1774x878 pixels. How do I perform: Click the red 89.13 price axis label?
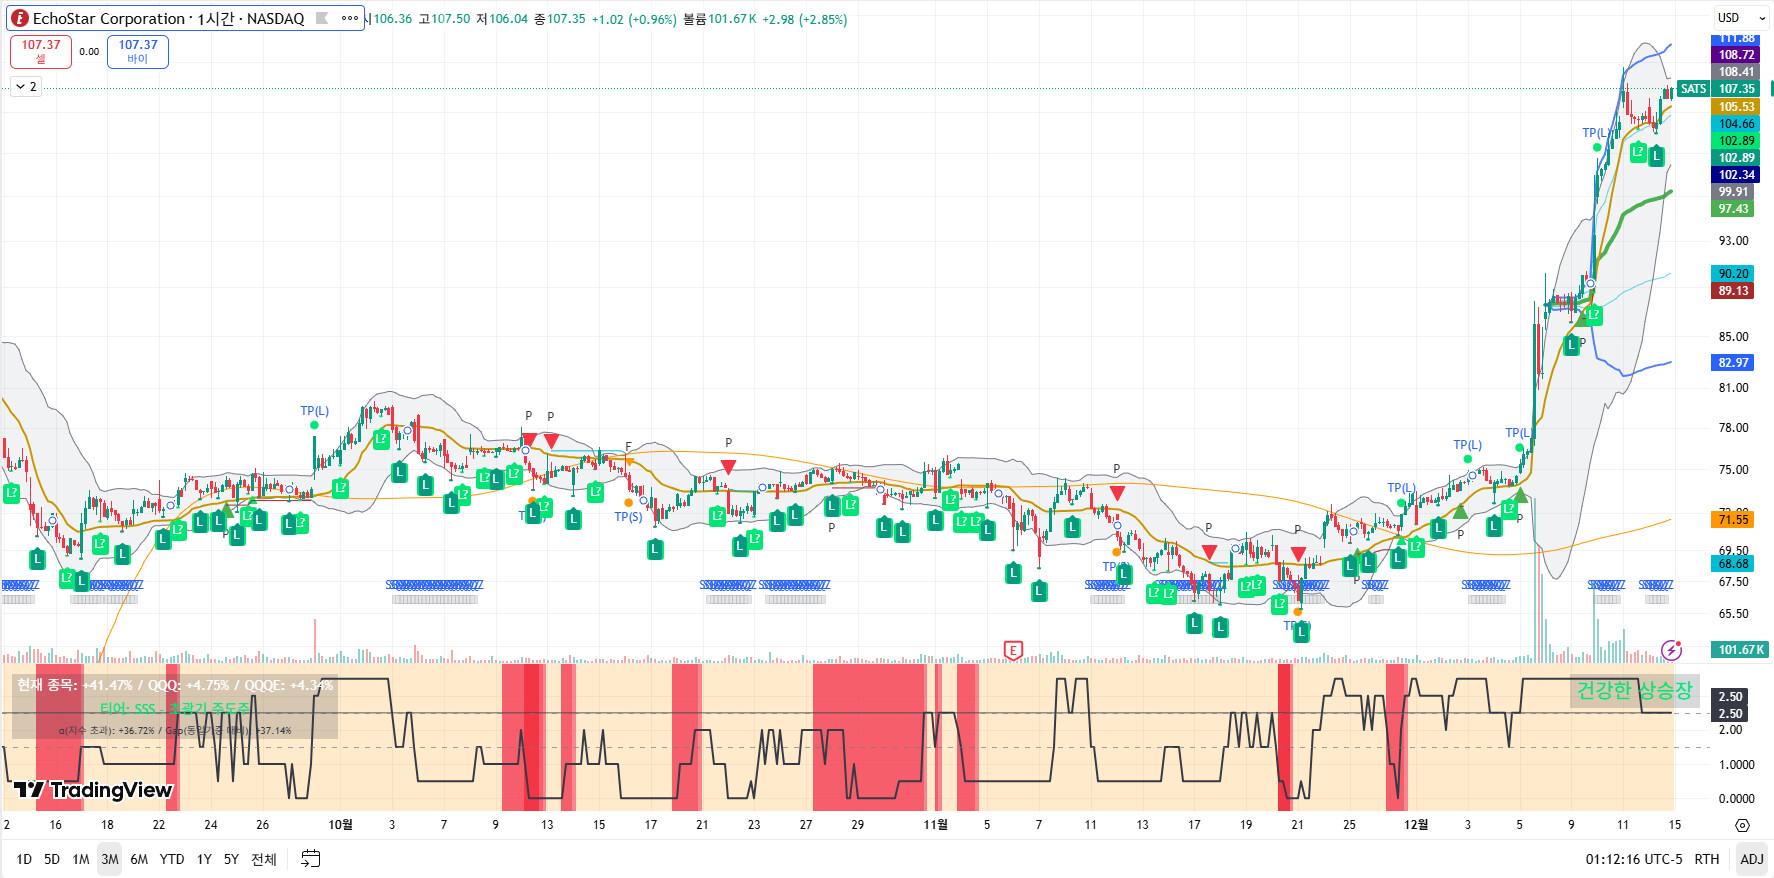[x=1734, y=291]
